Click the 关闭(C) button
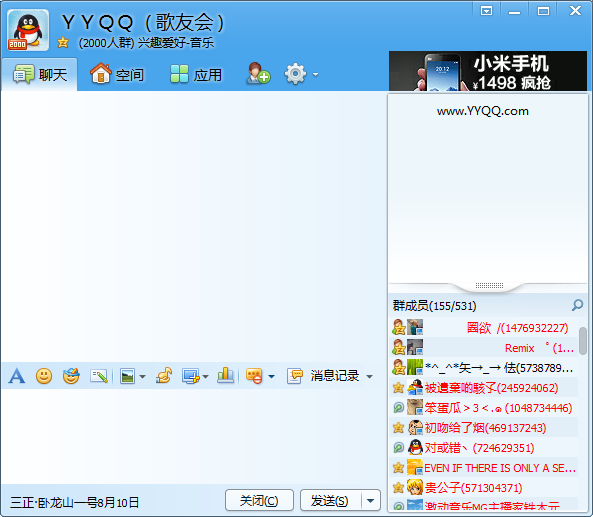The width and height of the screenshot is (593, 517). [259, 501]
